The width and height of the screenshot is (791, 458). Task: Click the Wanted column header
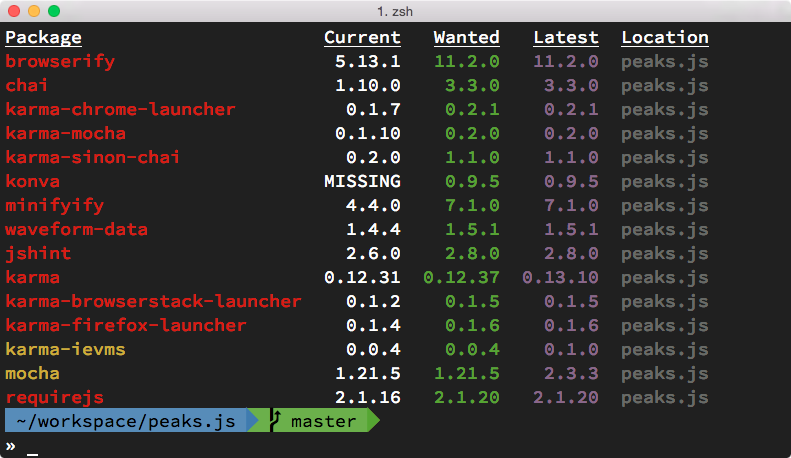[x=466, y=37]
